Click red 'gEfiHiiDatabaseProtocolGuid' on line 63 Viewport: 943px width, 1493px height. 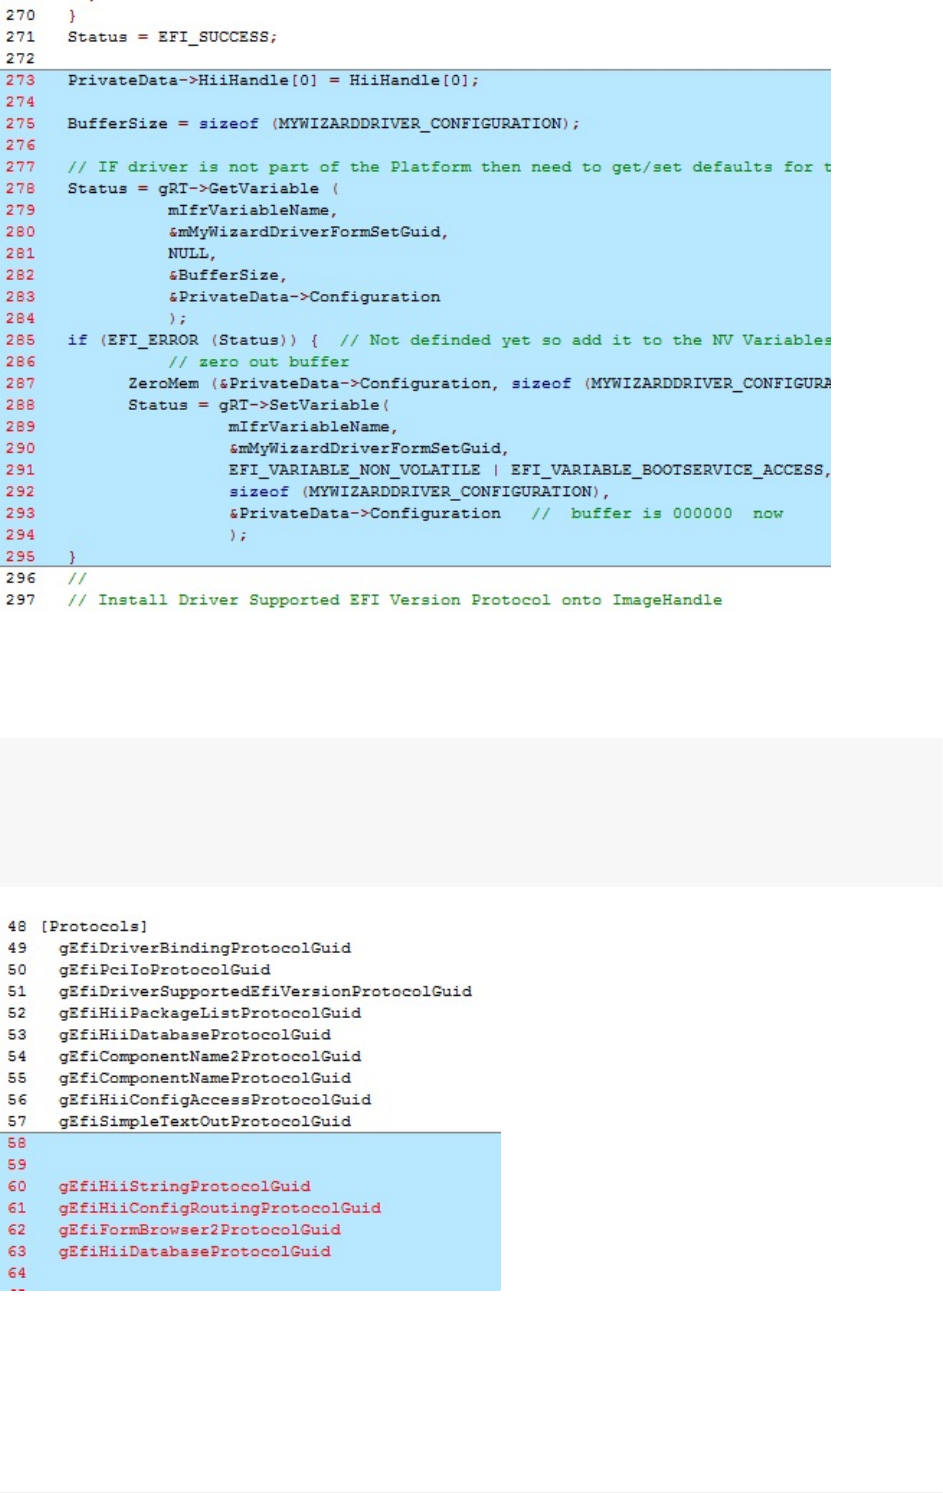point(195,1252)
